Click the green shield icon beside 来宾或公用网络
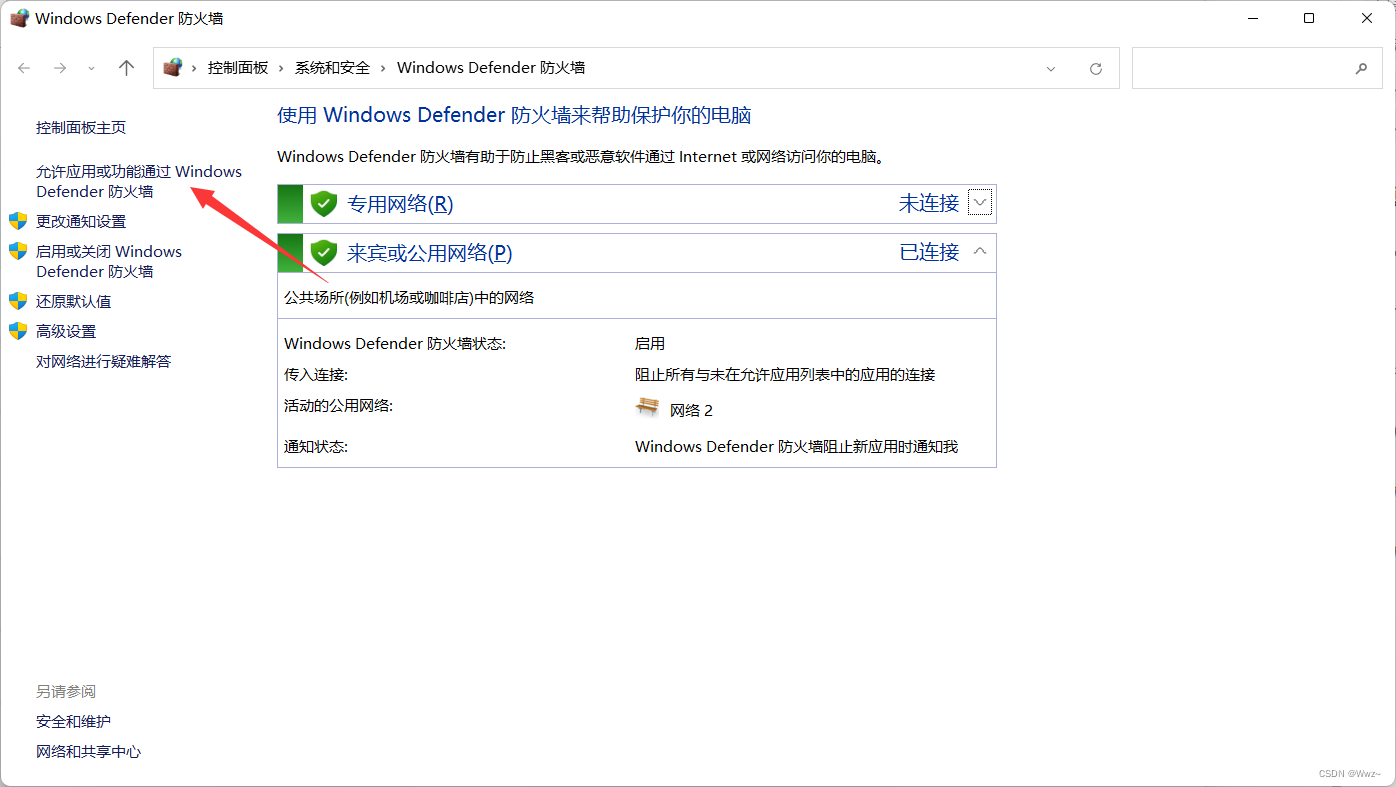The image size is (1396, 787). point(323,252)
